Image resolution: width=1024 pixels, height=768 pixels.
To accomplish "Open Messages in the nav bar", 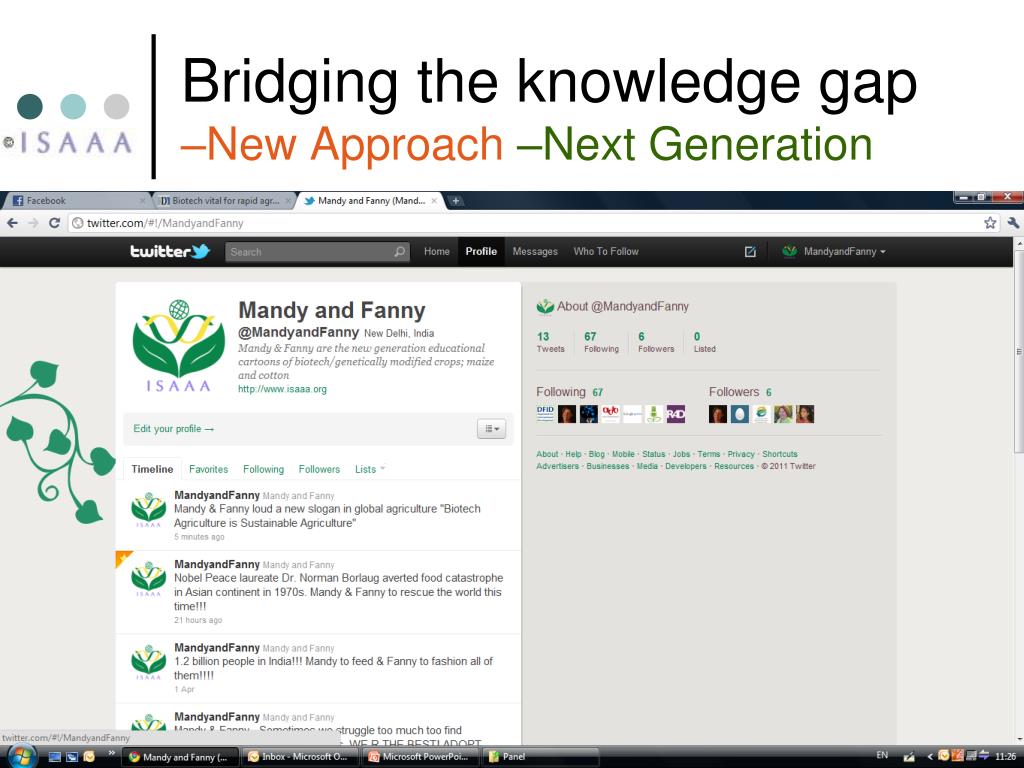I will (535, 251).
